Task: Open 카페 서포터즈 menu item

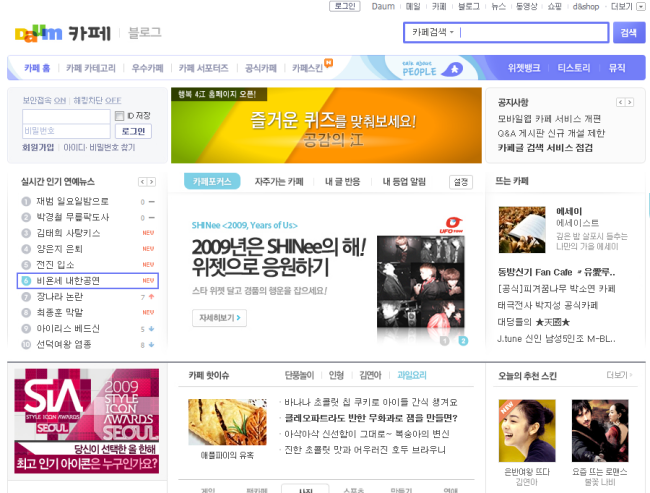Action: click(204, 68)
